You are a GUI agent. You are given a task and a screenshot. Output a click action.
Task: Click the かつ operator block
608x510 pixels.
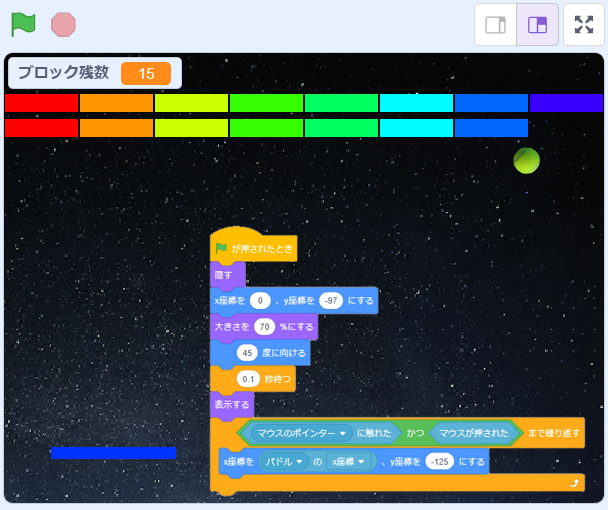(415, 433)
